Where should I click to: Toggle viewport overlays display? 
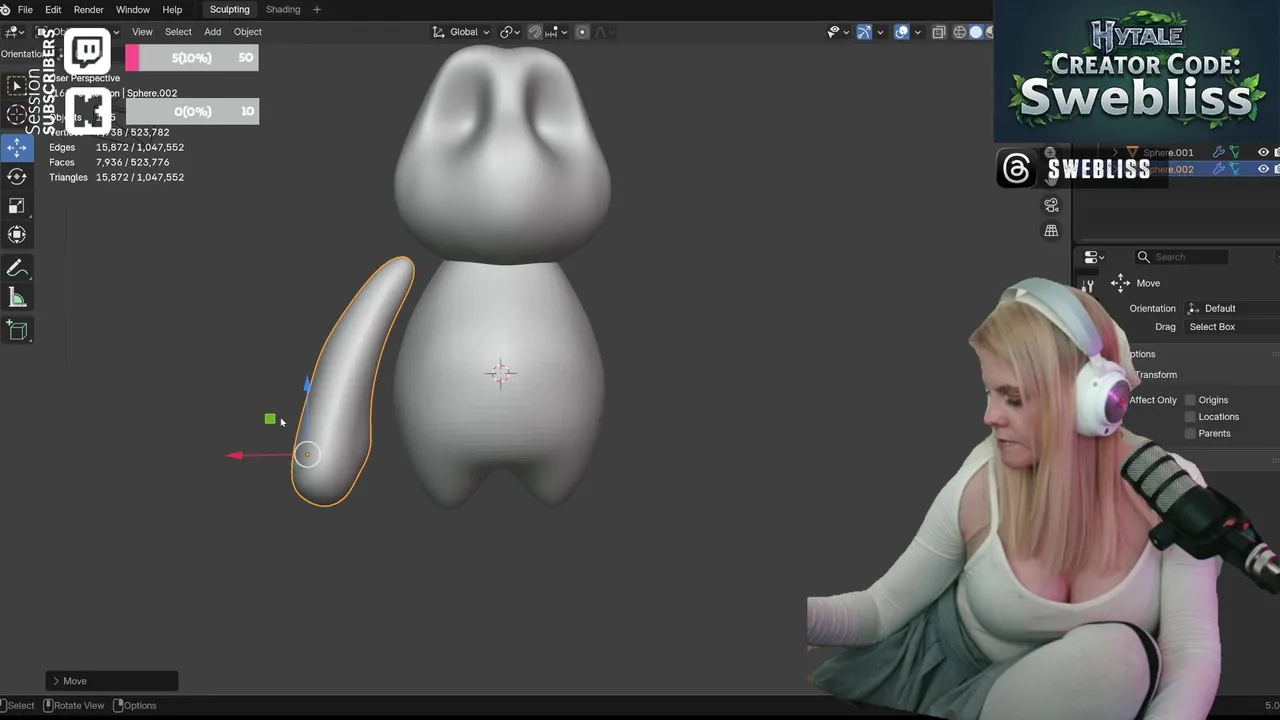902,32
